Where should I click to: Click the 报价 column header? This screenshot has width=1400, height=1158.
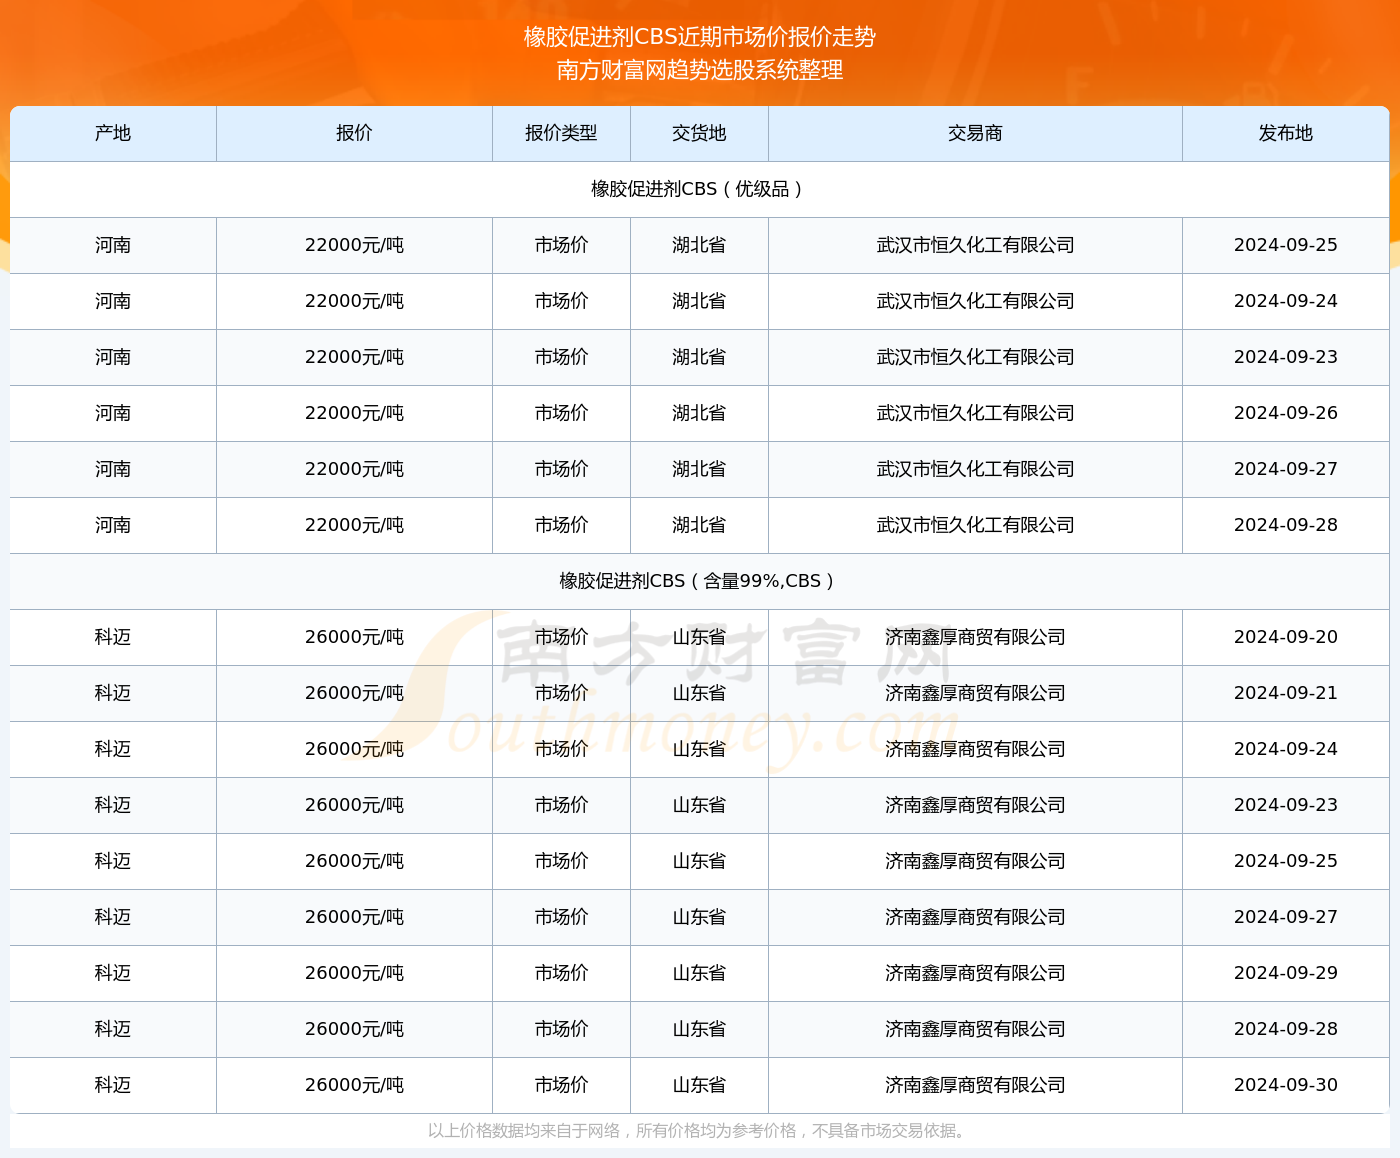point(354,133)
